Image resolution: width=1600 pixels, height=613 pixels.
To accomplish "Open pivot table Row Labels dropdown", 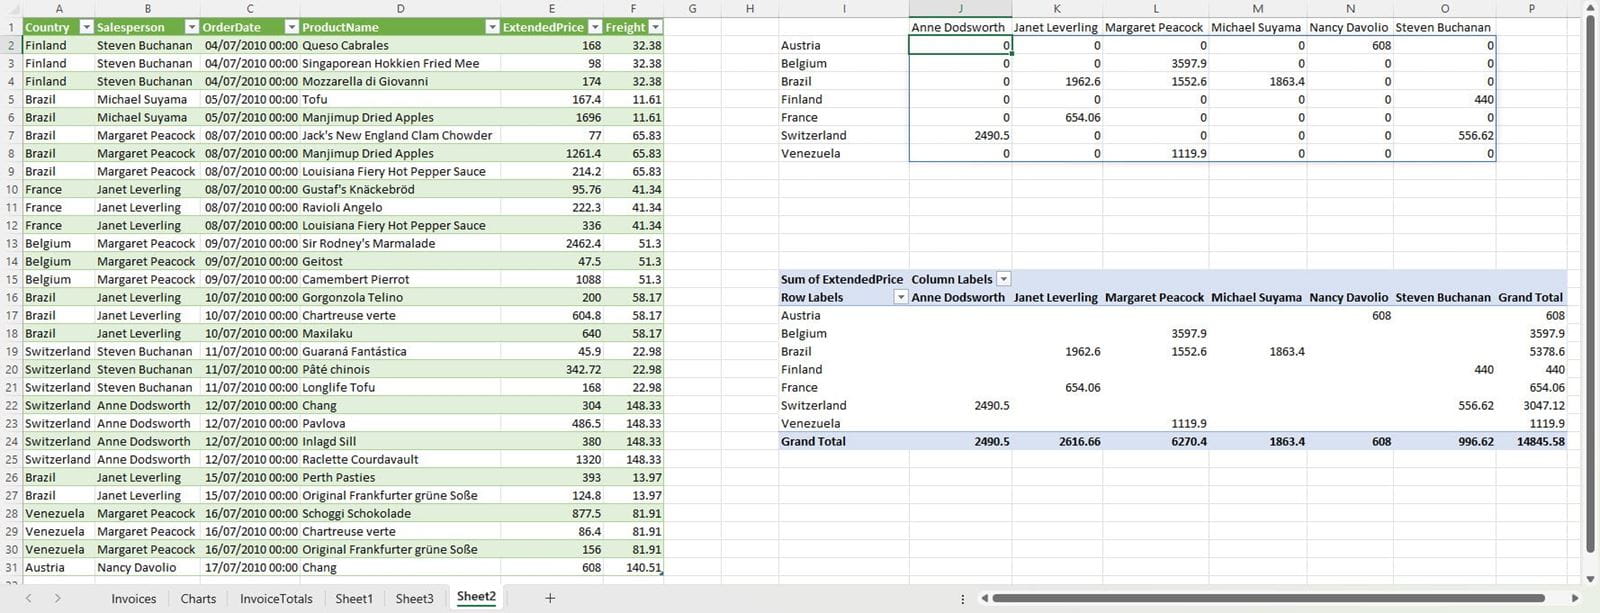I will tap(900, 297).
